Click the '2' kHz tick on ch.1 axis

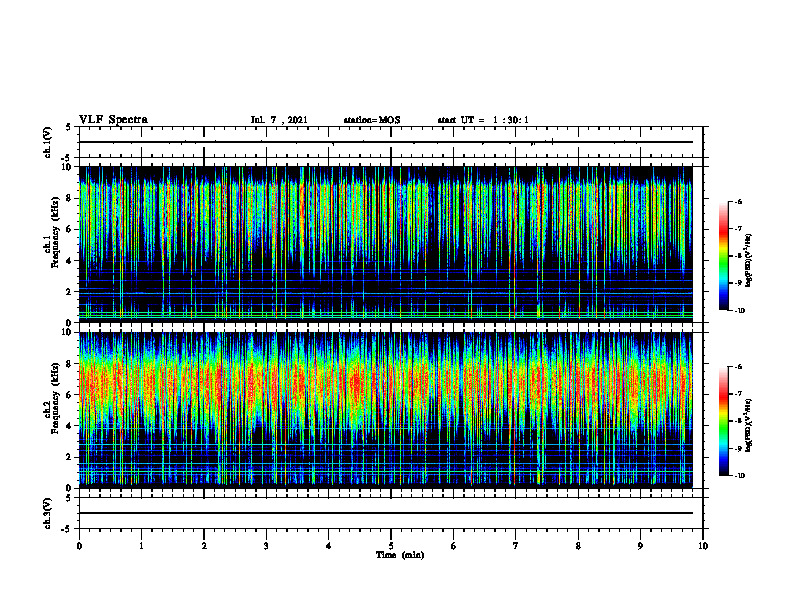[x=69, y=292]
